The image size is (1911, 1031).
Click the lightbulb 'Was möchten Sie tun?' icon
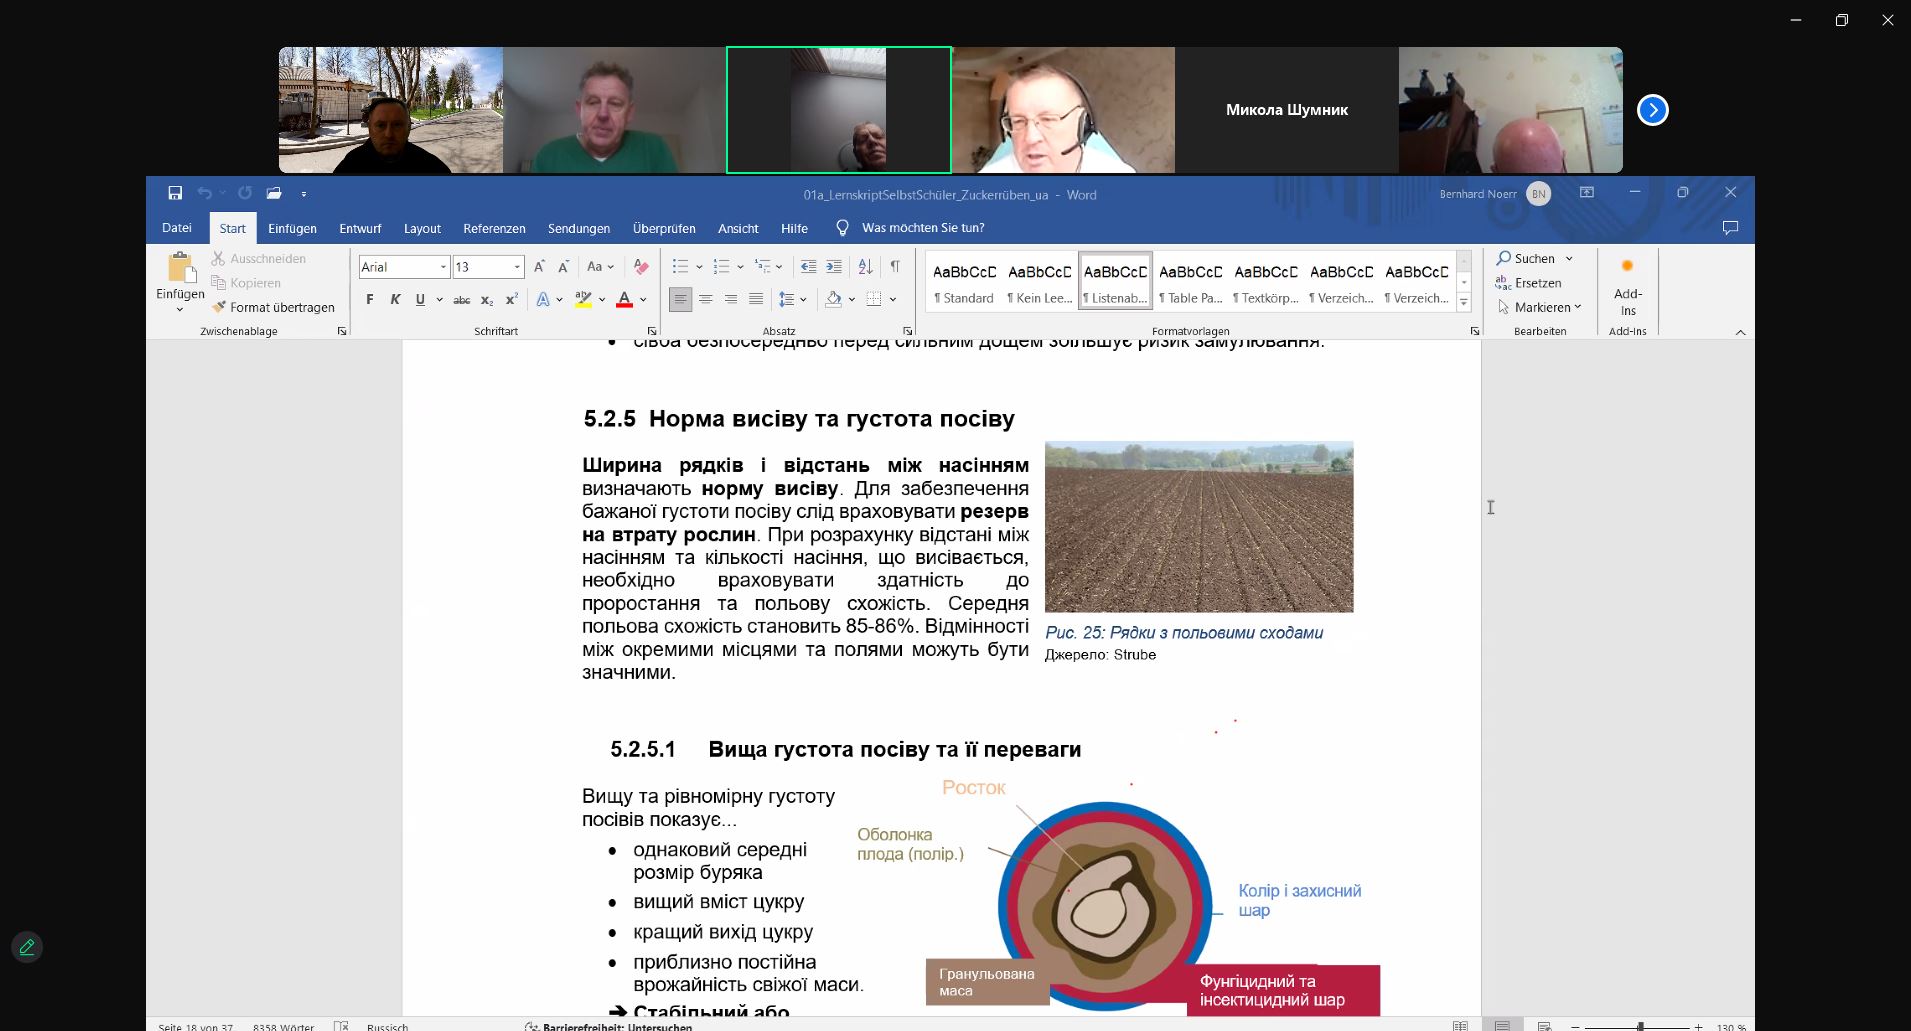point(842,228)
